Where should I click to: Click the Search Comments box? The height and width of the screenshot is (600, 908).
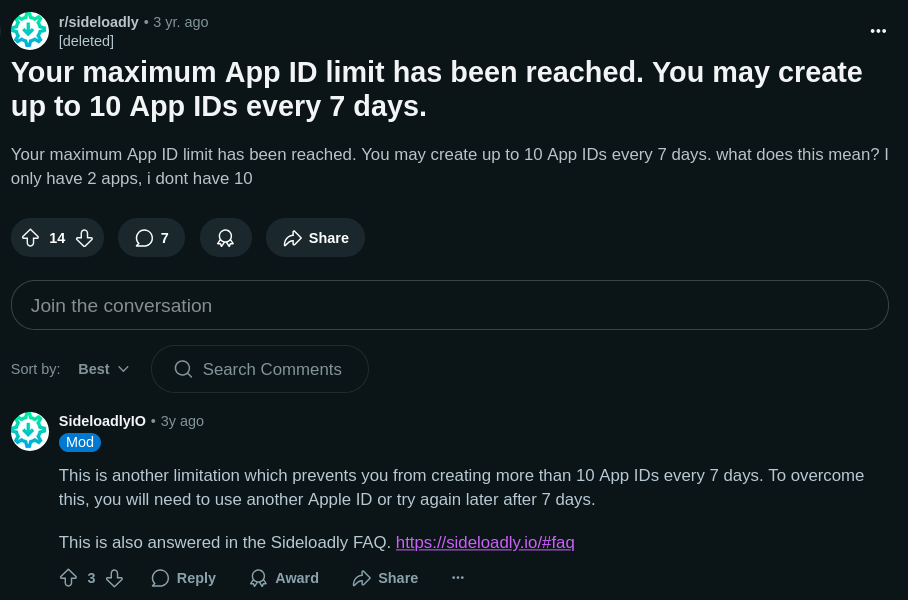[260, 369]
